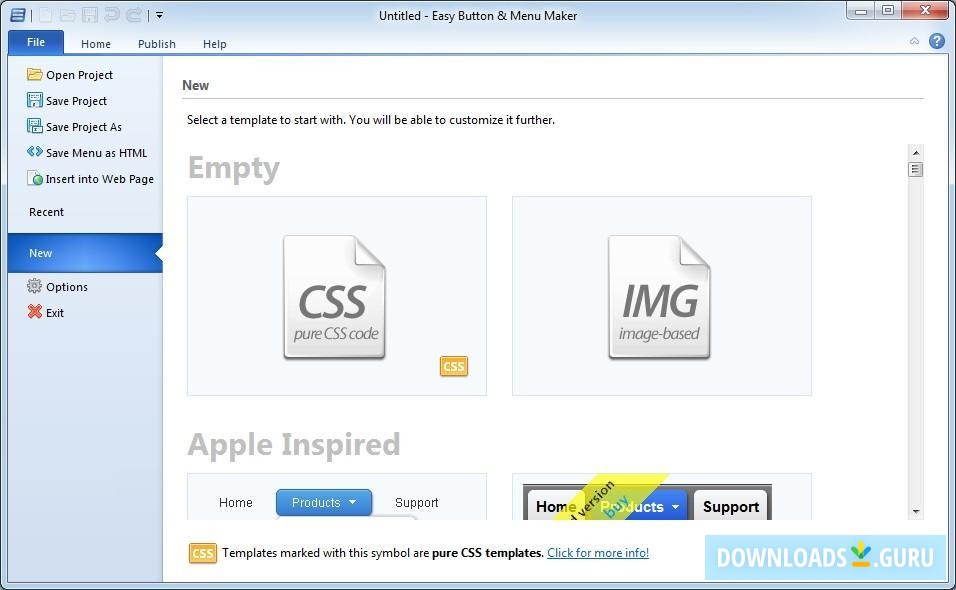This screenshot has height=590, width=956.
Task: Open the quick access toolbar customize dropdown
Action: 159,15
